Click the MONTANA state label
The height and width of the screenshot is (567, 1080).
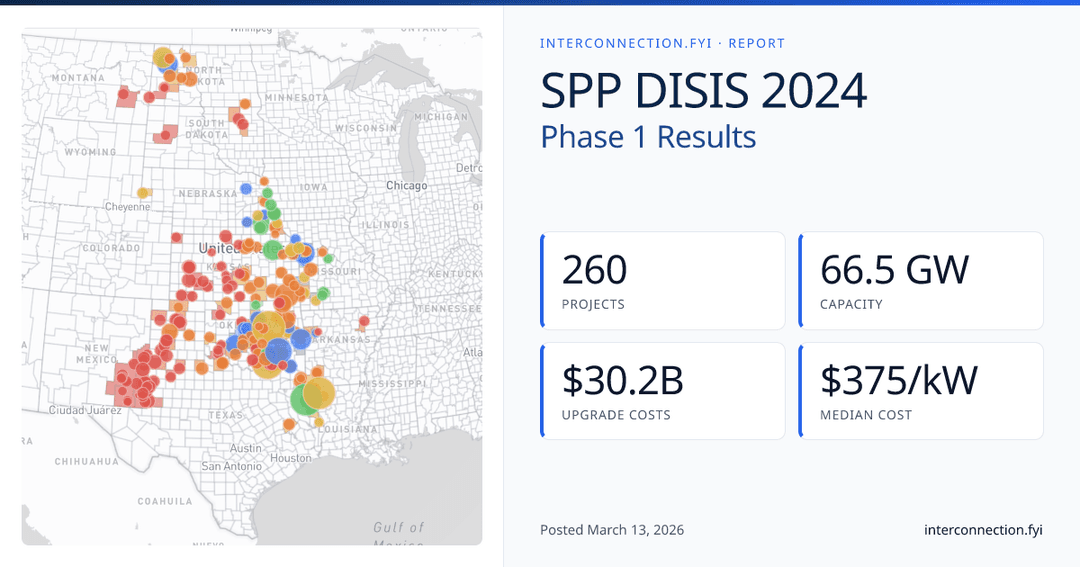coord(79,78)
